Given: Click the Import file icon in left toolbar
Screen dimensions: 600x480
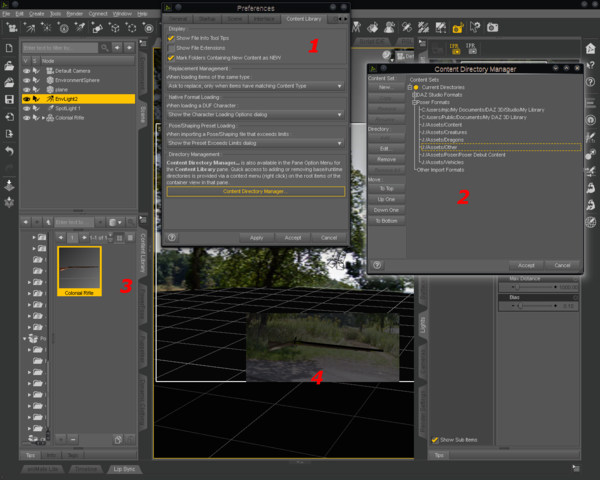Looking at the screenshot, I should (9, 116).
